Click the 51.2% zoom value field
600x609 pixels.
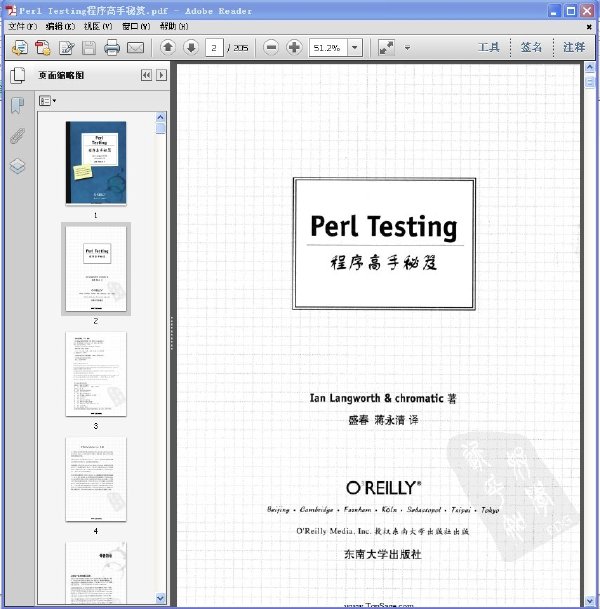click(328, 48)
